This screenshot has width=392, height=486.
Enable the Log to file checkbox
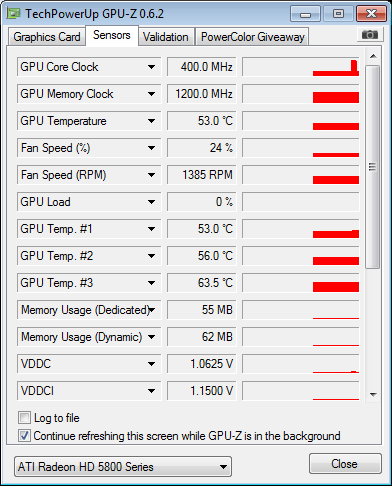tap(24, 418)
